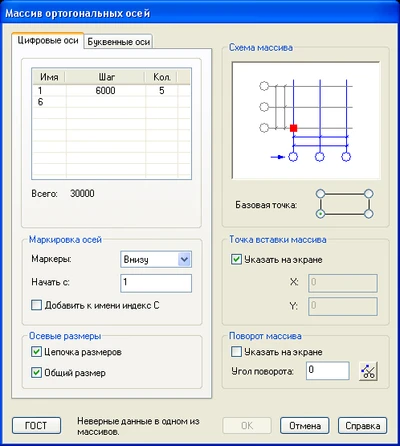Uncheck Указать на экране for insertion point
Screen dimensions: 400x446
tap(236, 259)
